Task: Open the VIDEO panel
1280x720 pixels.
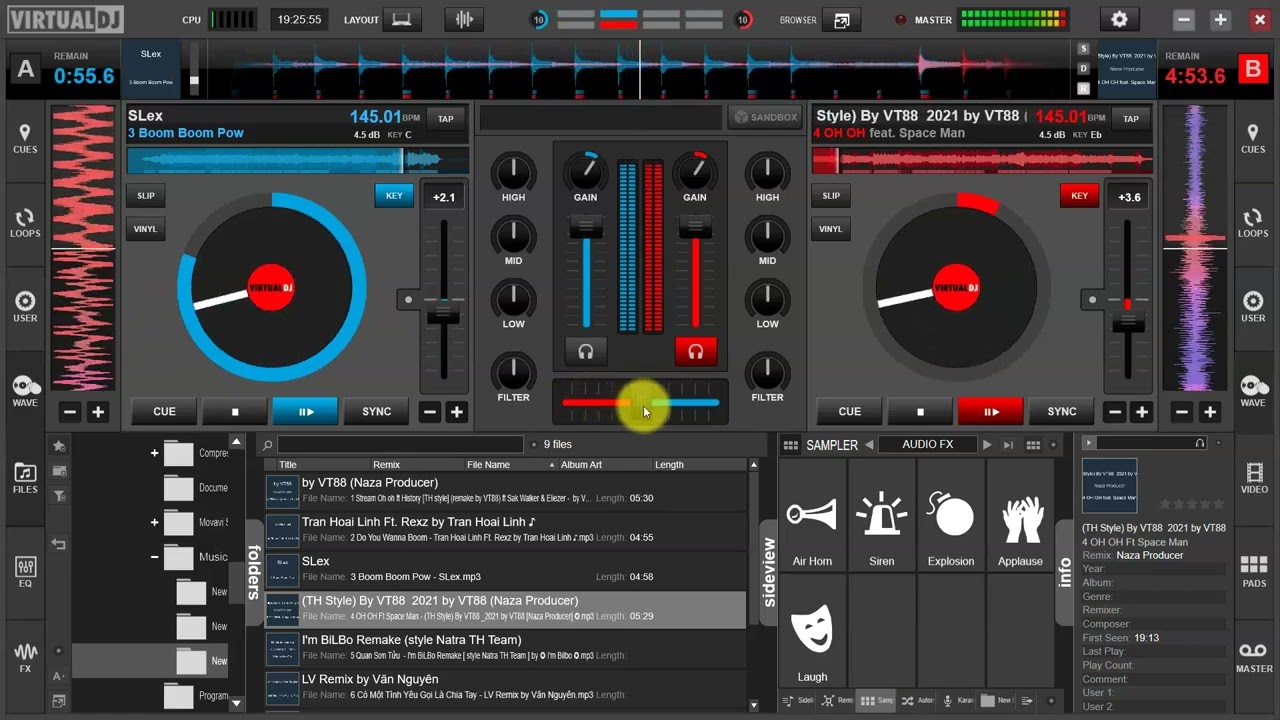Action: click(x=1253, y=478)
